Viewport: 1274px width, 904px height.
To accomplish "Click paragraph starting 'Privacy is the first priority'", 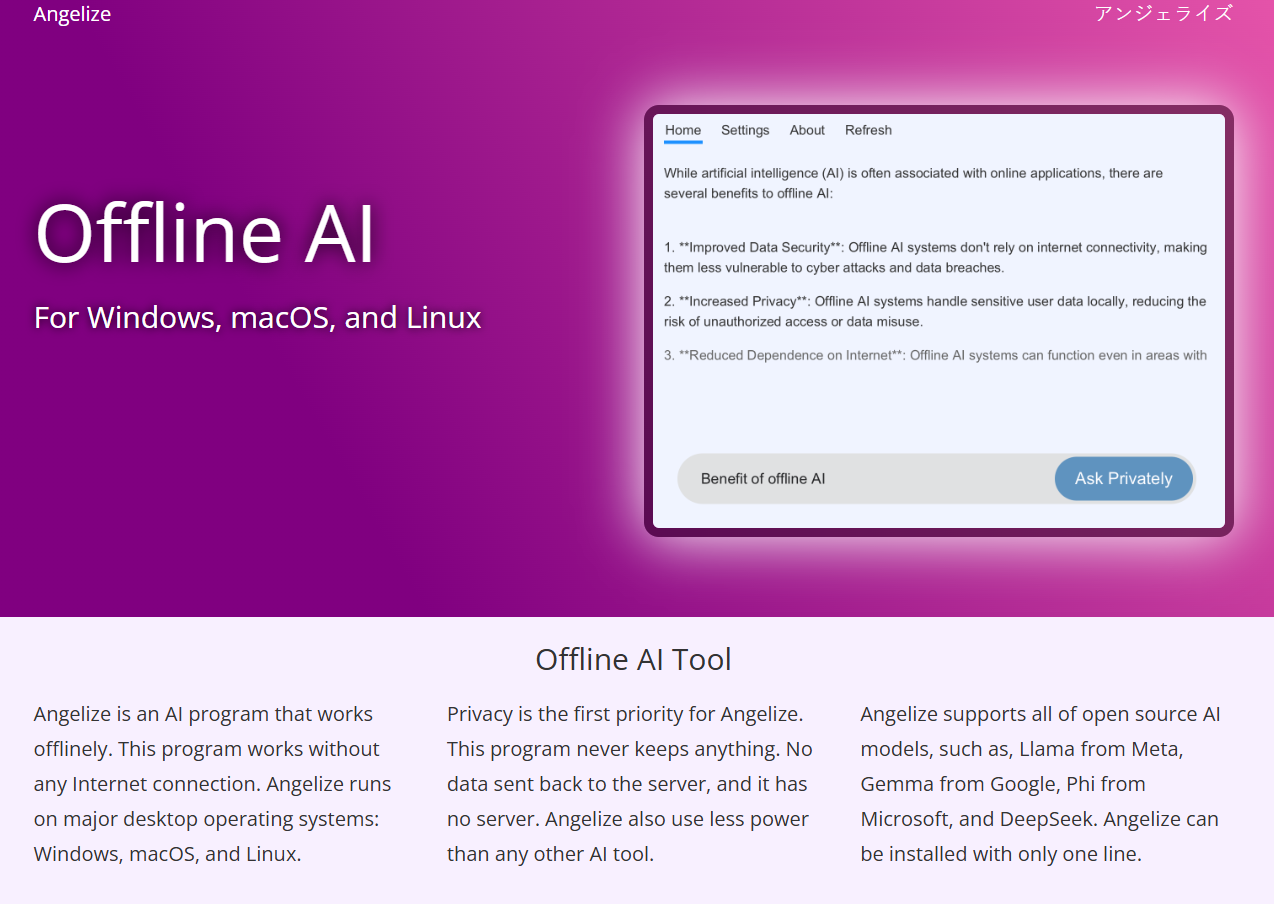I will [629, 784].
